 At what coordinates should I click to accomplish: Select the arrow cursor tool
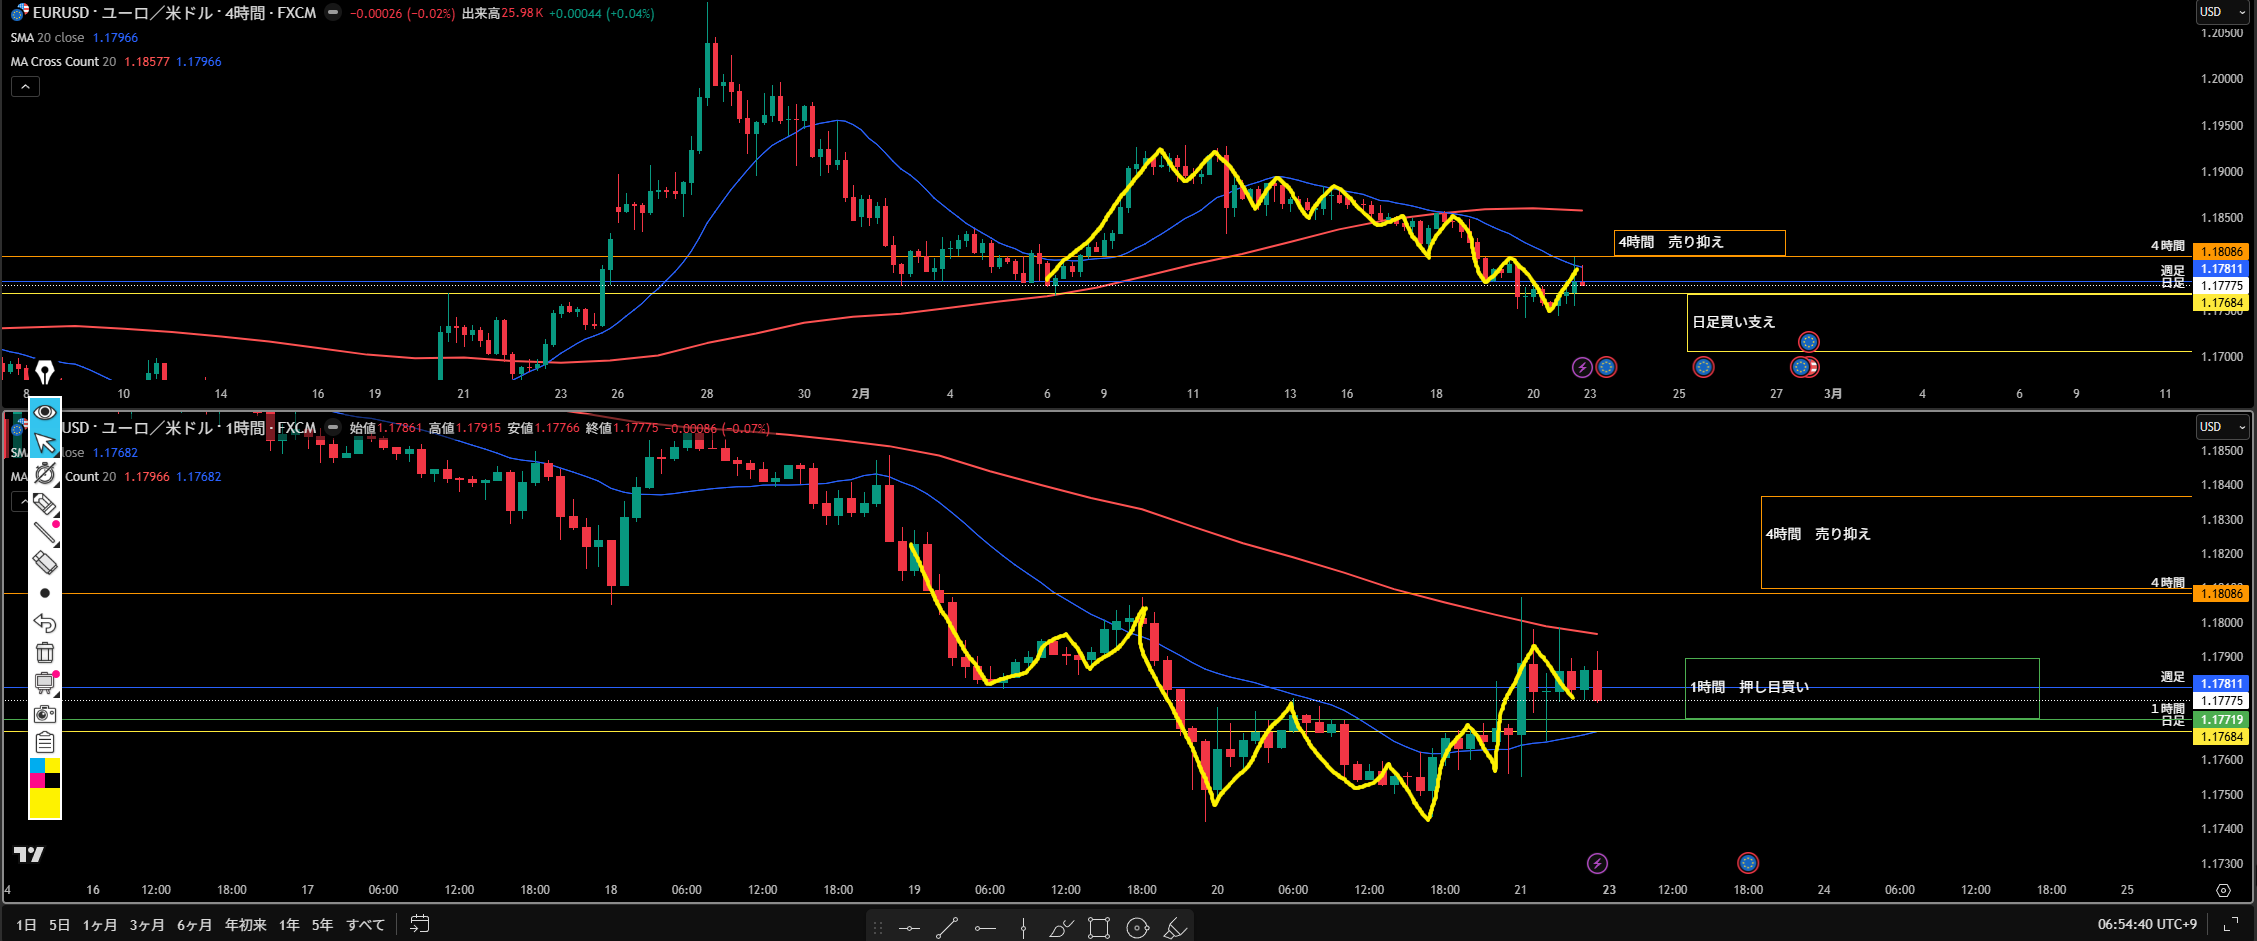(x=45, y=442)
